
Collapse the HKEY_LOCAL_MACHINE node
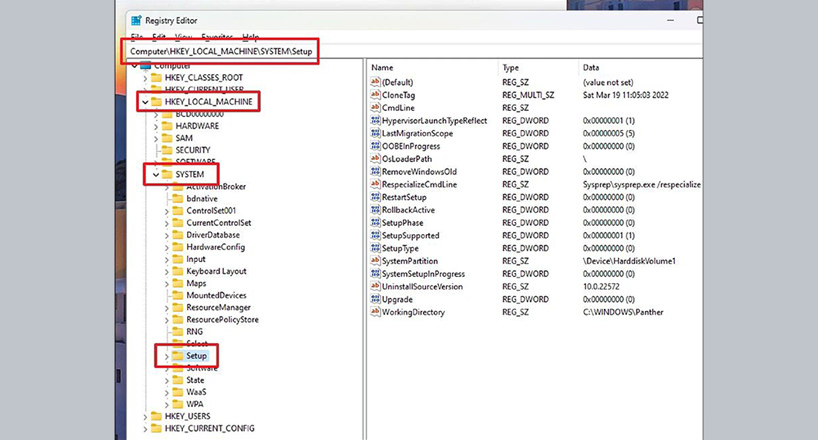(x=145, y=102)
